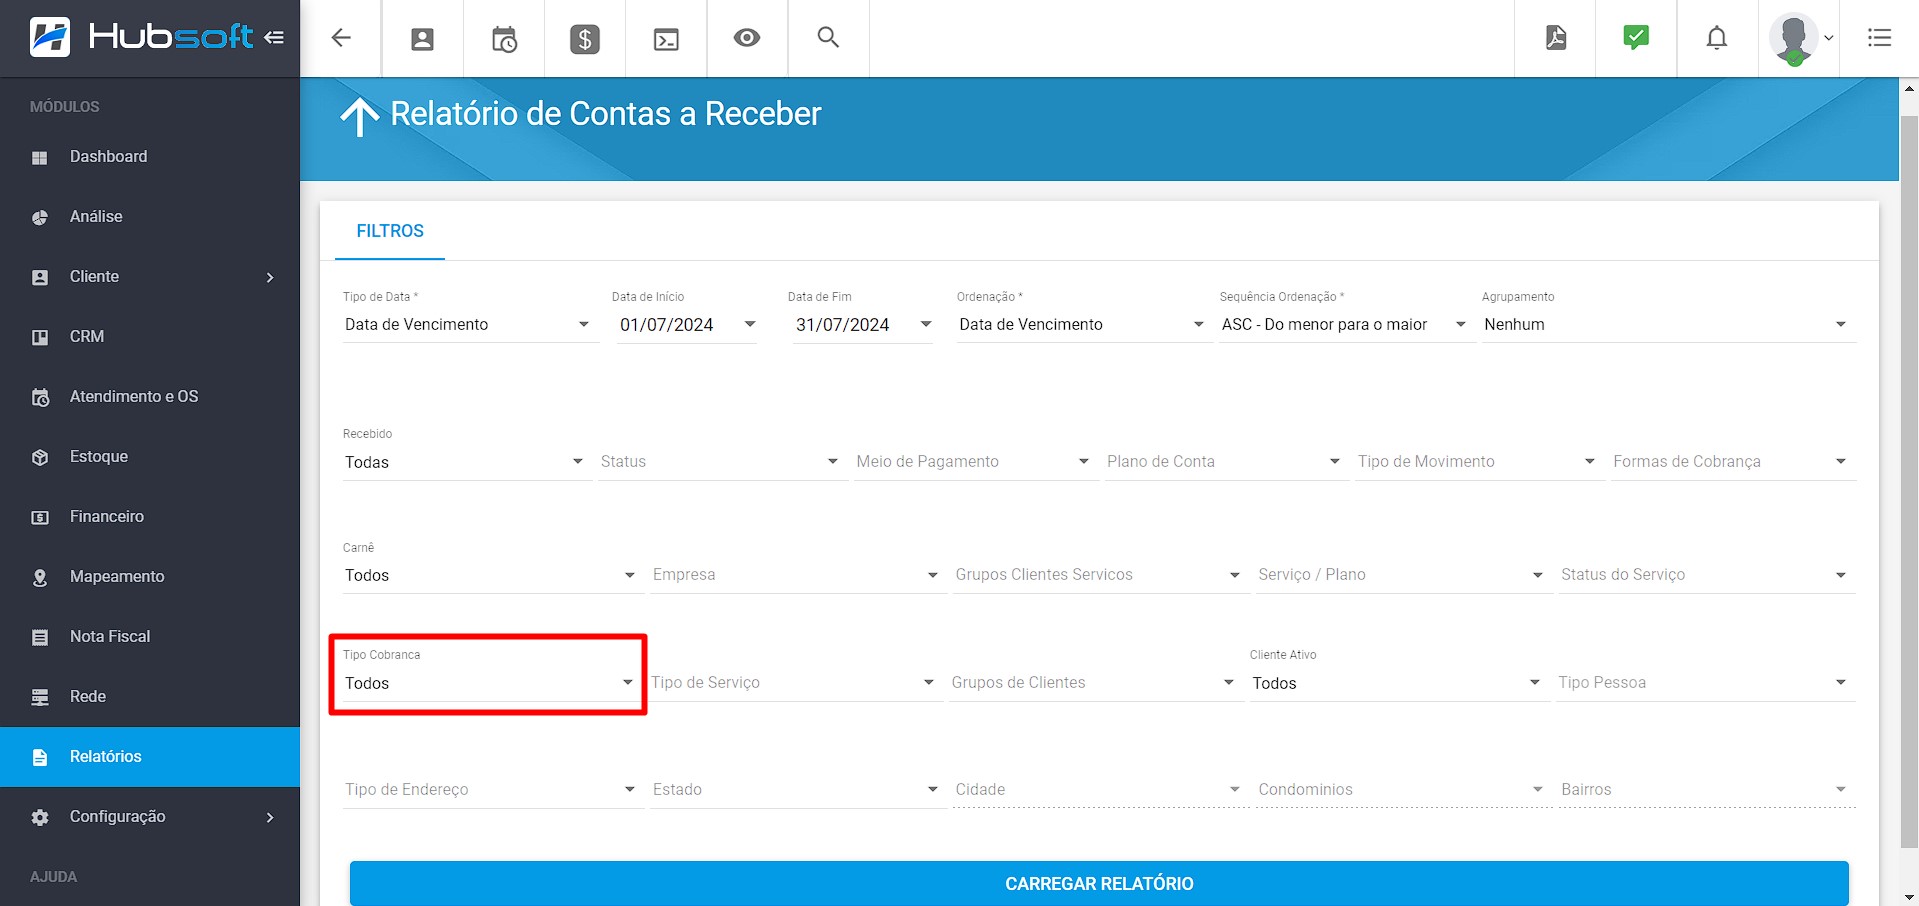Open the Sequência Ordenação dropdown
Image resolution: width=1919 pixels, height=906 pixels.
click(1347, 324)
